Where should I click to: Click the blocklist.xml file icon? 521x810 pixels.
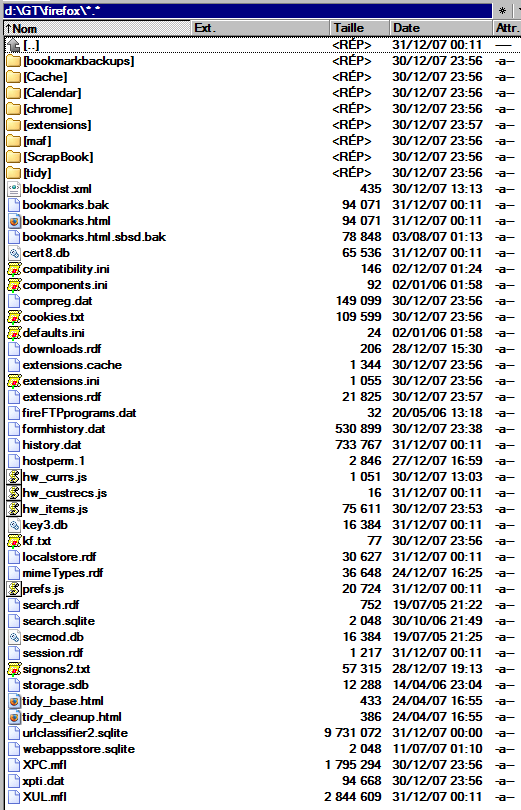(14, 190)
